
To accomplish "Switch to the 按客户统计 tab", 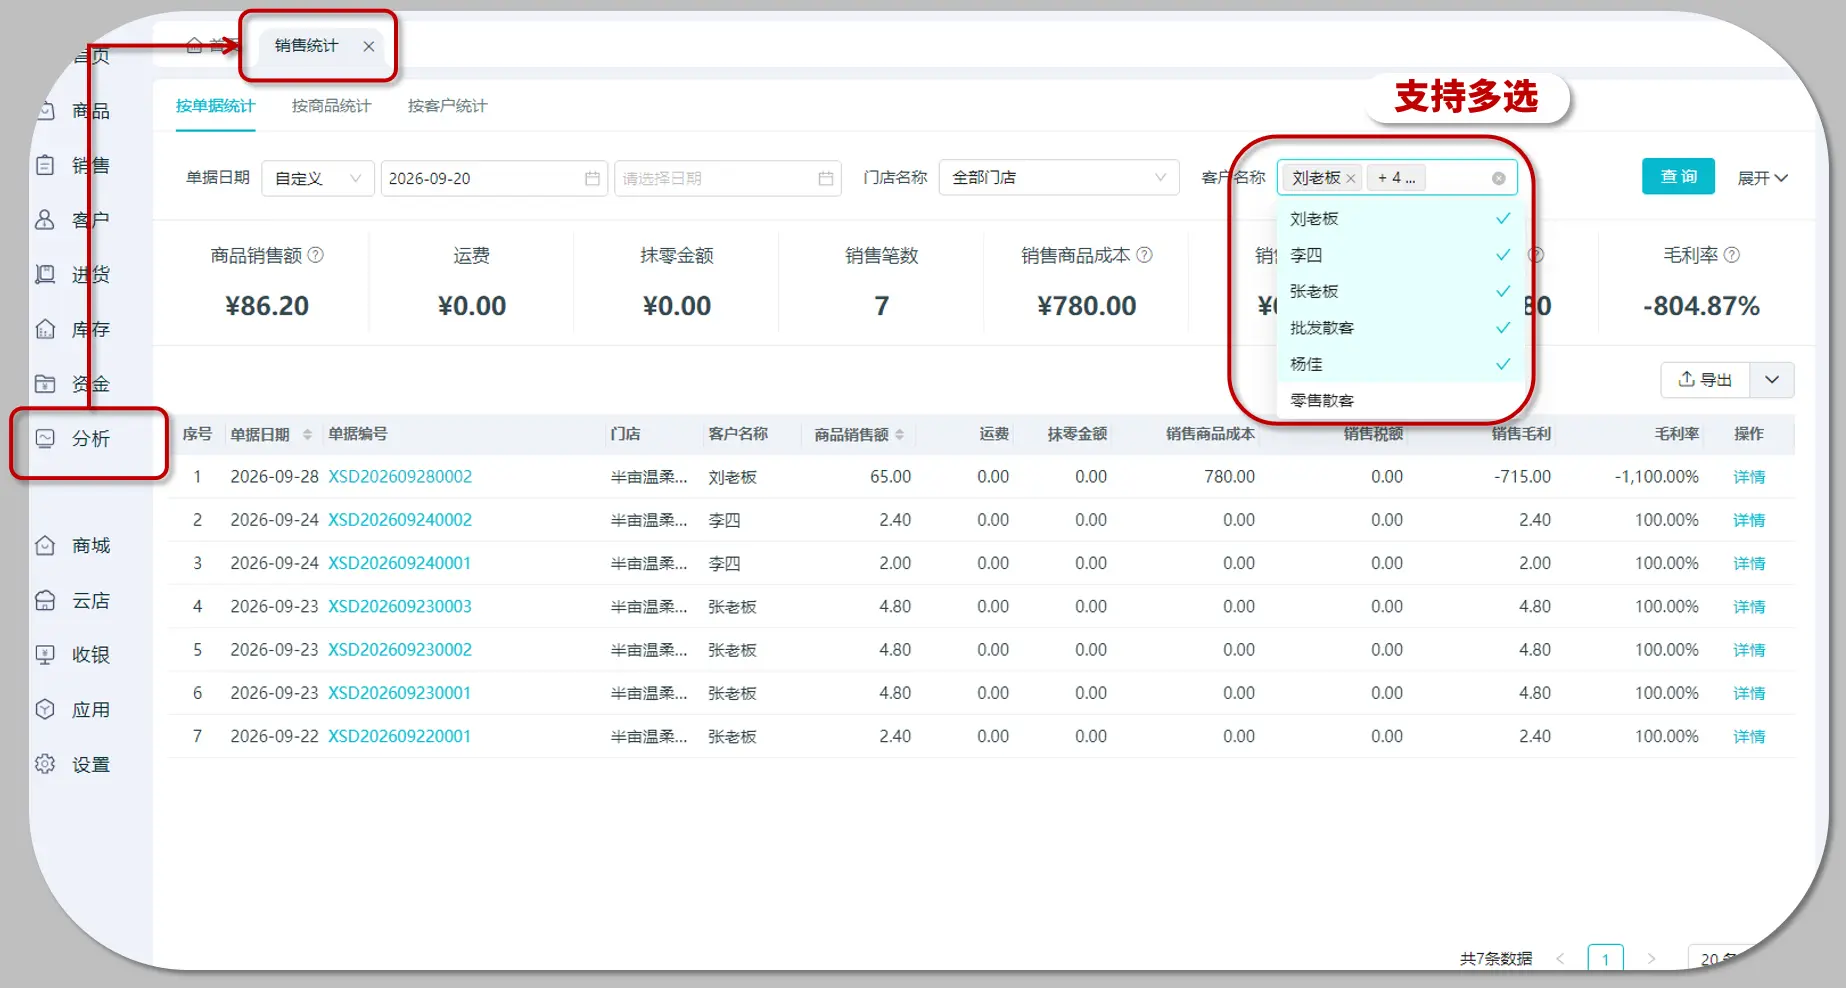I will coord(447,106).
